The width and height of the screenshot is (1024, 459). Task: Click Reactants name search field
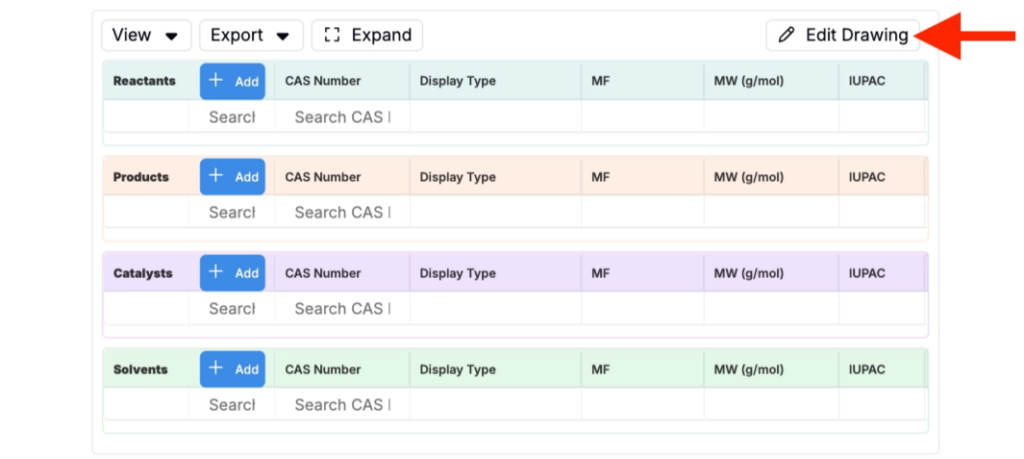point(232,118)
